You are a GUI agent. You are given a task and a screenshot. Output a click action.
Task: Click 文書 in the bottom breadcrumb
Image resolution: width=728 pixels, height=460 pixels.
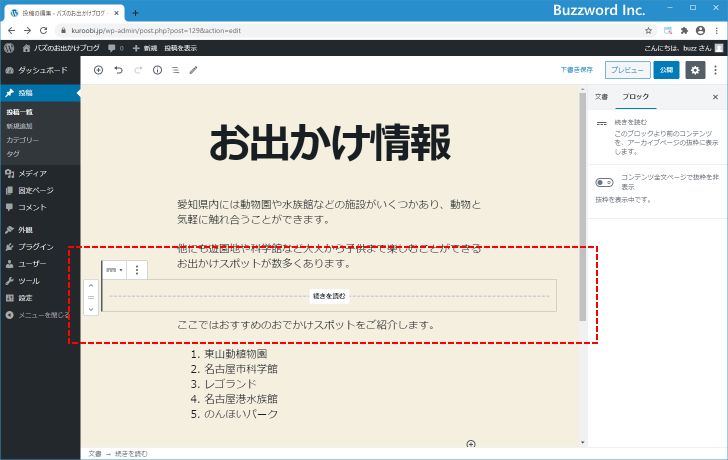coord(95,454)
